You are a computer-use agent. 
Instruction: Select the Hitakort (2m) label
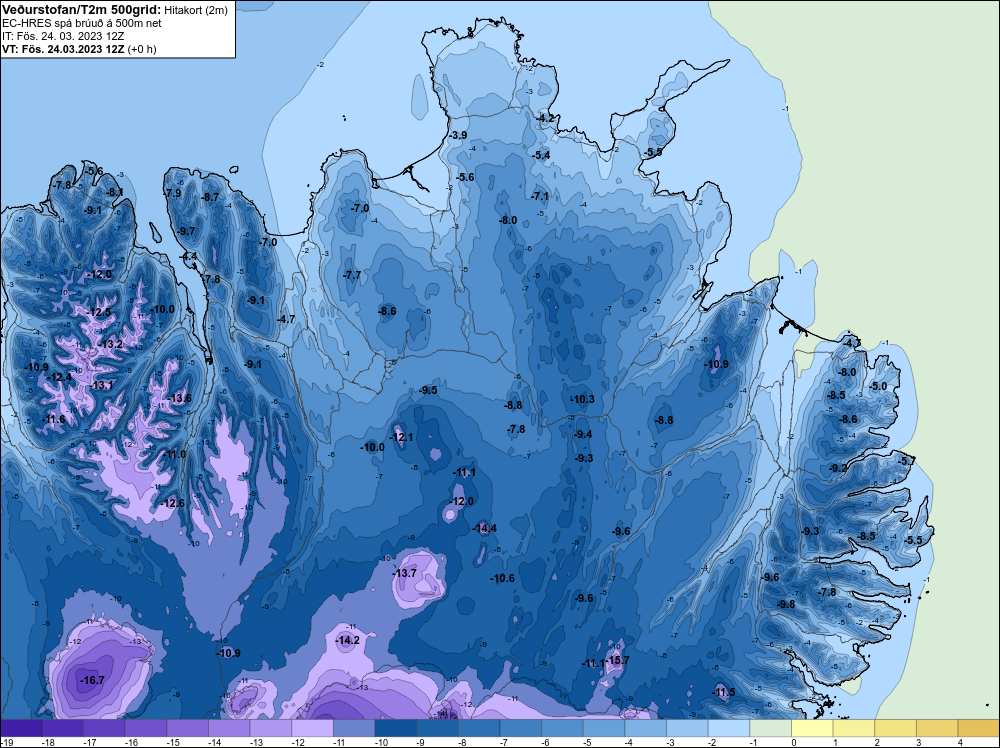(194, 10)
